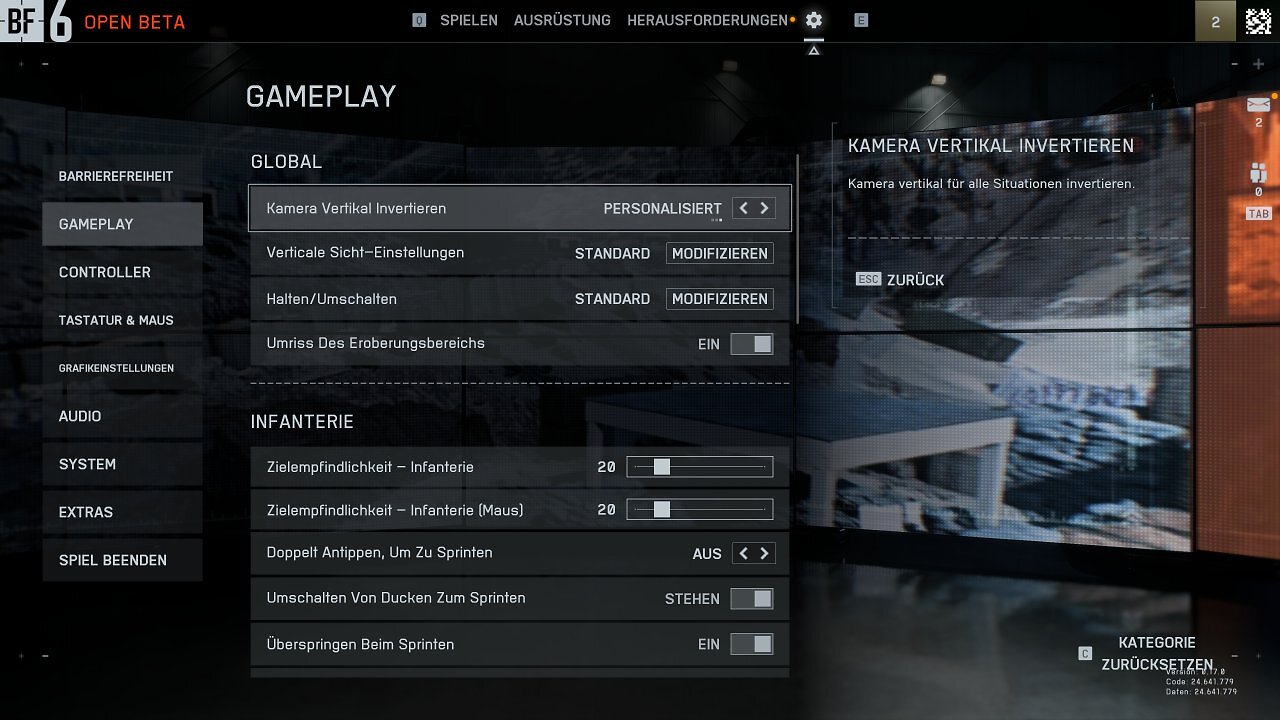Click the ESC key icon

click(x=868, y=279)
